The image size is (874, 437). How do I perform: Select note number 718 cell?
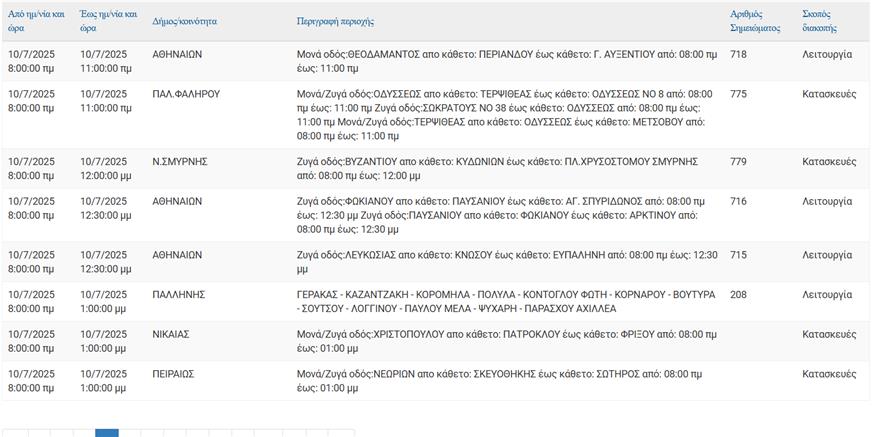[739, 54]
